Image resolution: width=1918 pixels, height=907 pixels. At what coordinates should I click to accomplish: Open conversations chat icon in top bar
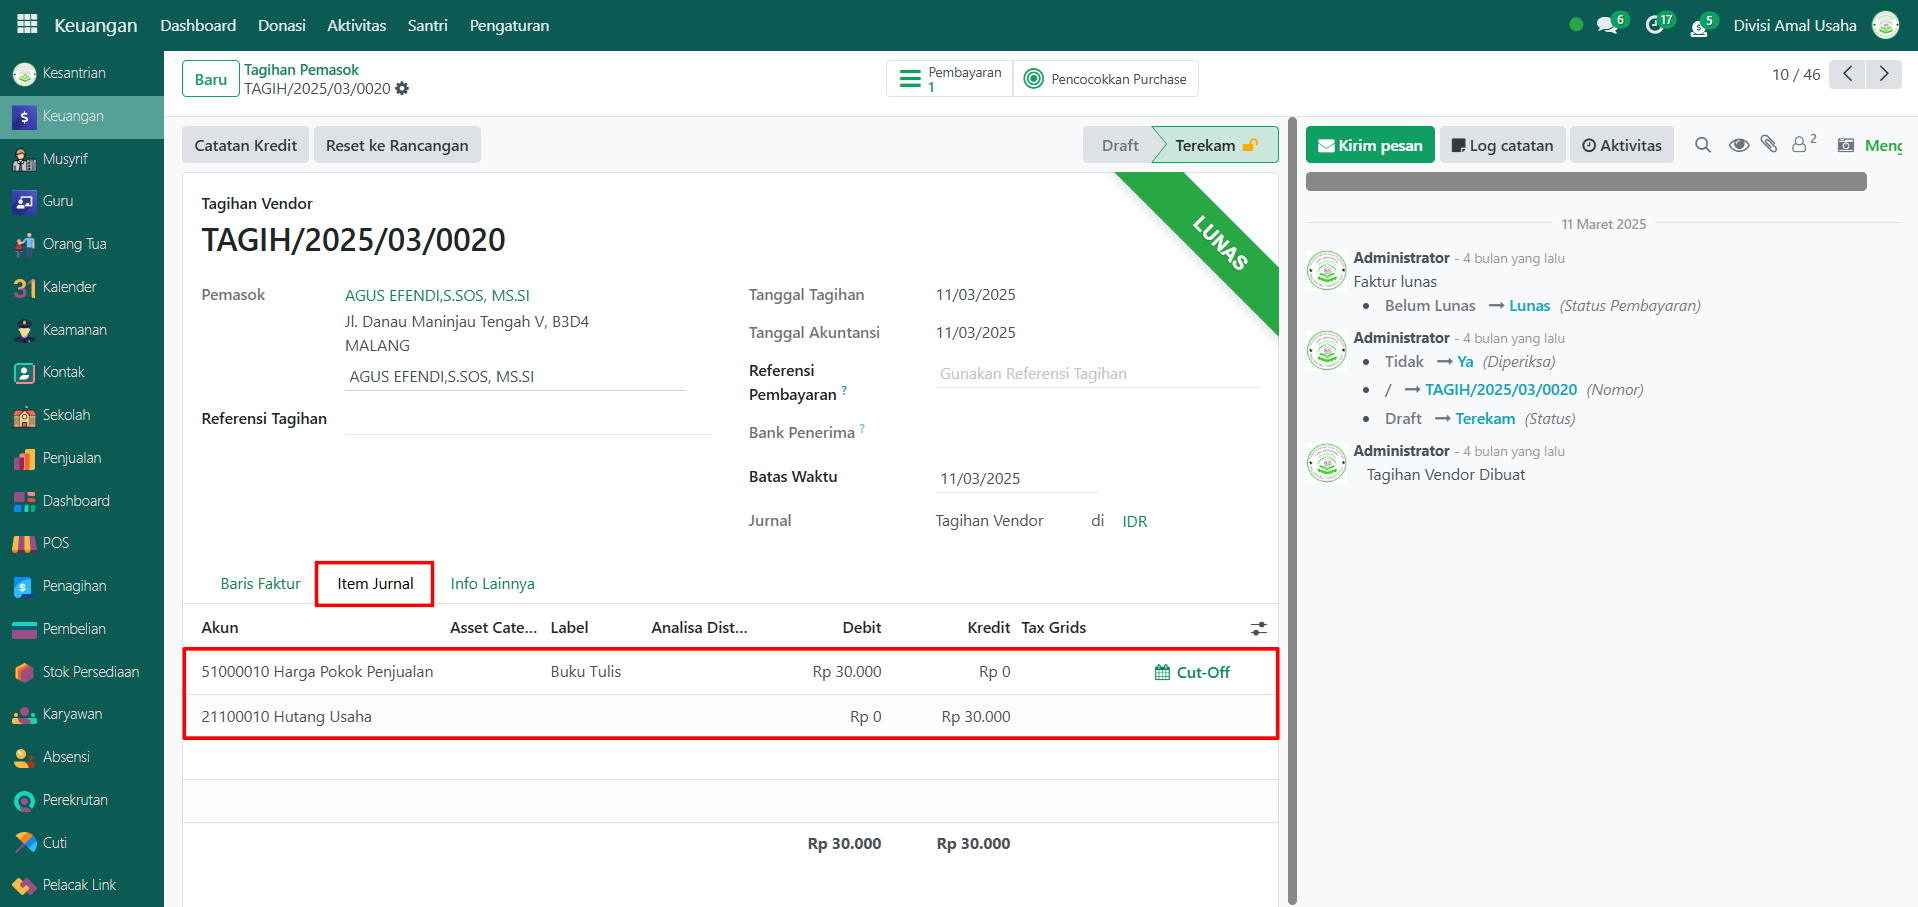pyautogui.click(x=1607, y=25)
